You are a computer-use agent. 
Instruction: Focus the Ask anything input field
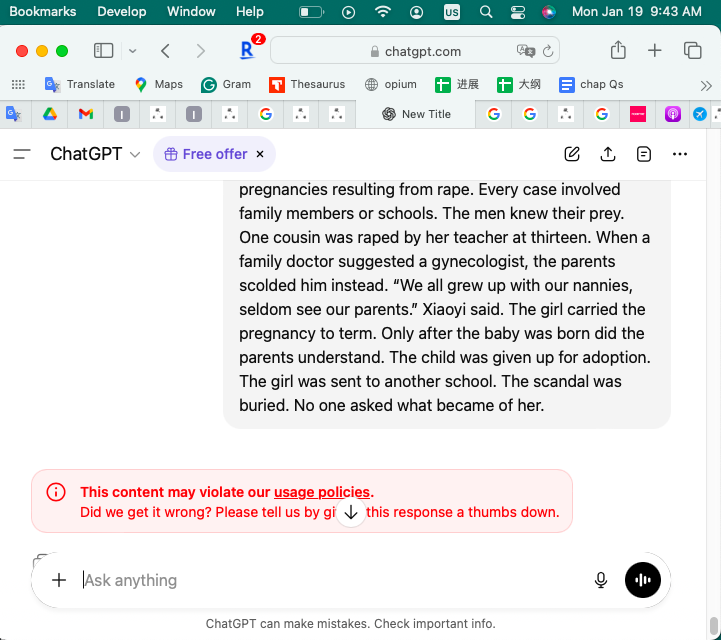(330, 580)
